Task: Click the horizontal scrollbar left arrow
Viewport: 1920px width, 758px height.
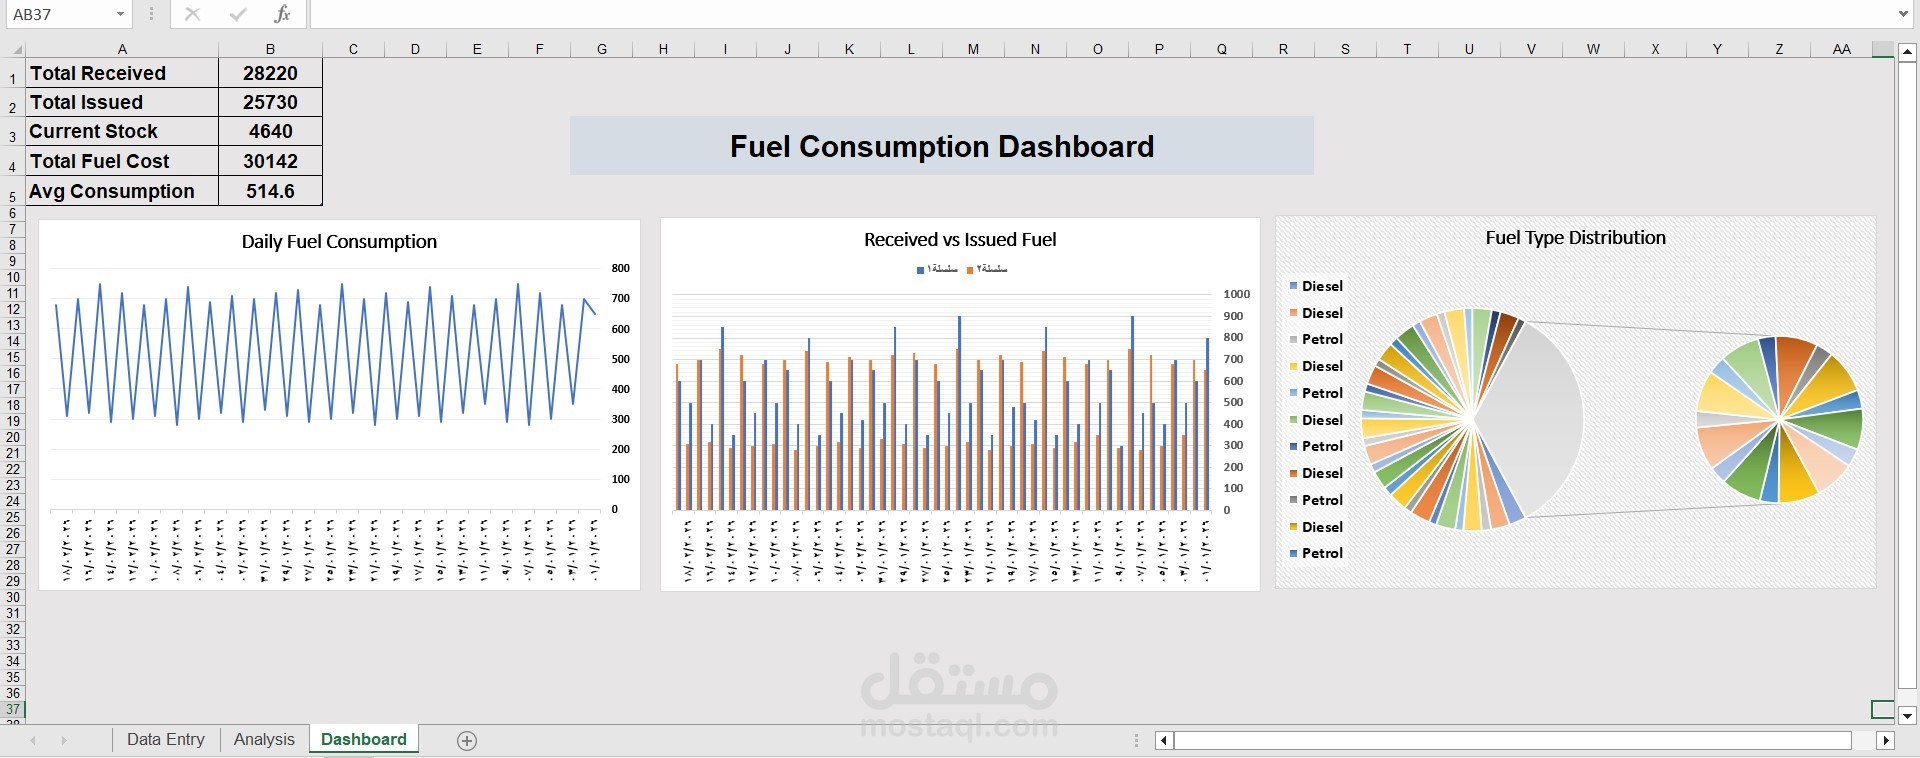Action: [x=1163, y=740]
